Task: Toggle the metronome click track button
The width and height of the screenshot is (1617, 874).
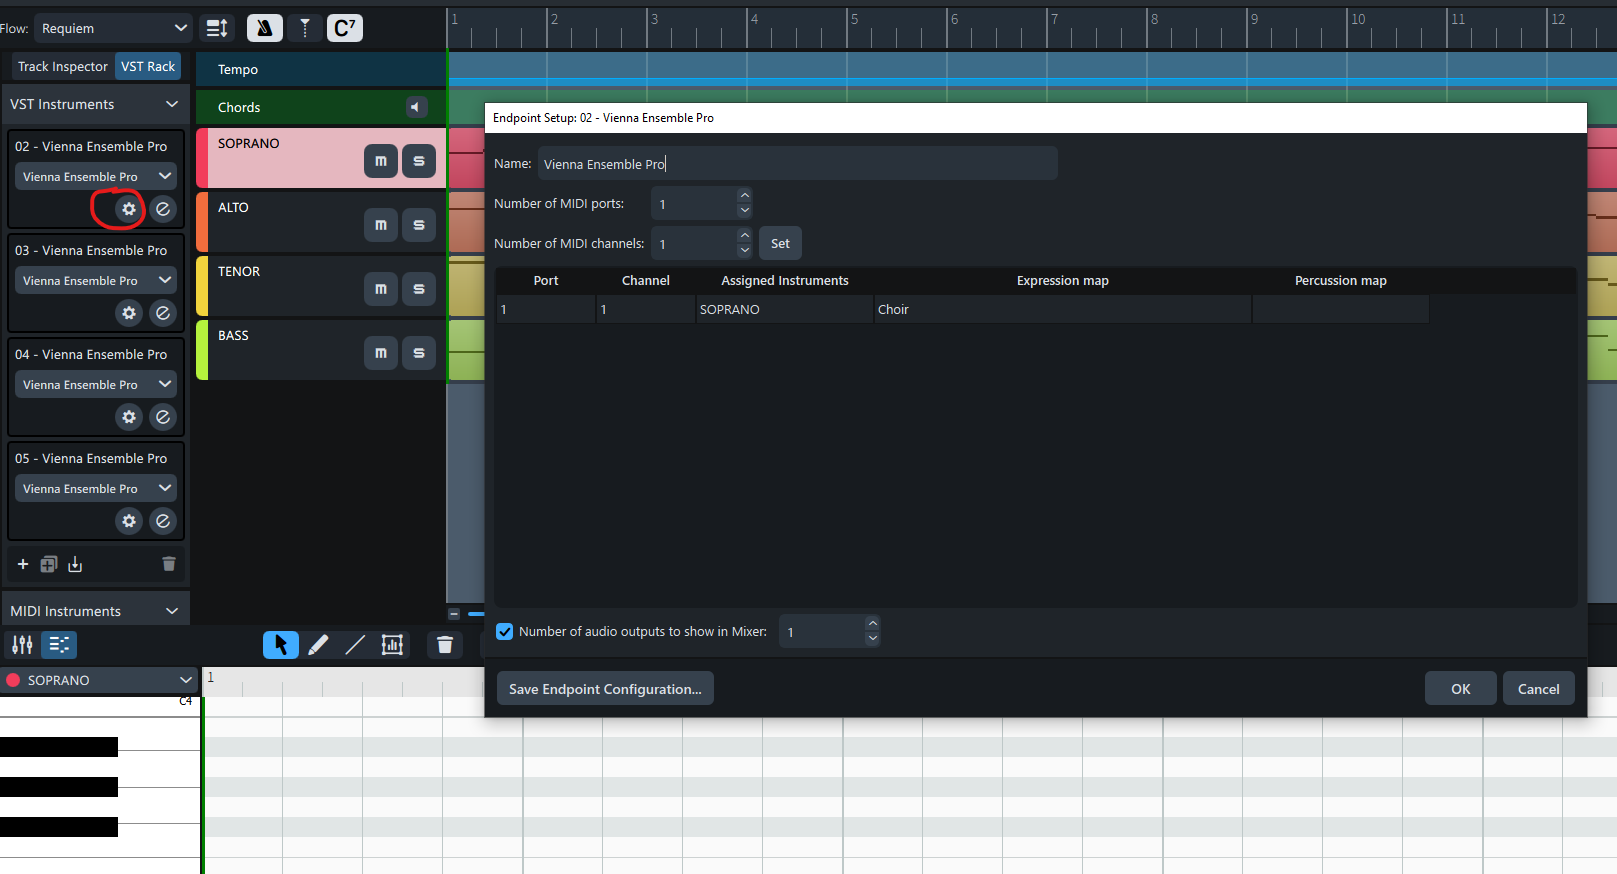Action: coord(264,28)
